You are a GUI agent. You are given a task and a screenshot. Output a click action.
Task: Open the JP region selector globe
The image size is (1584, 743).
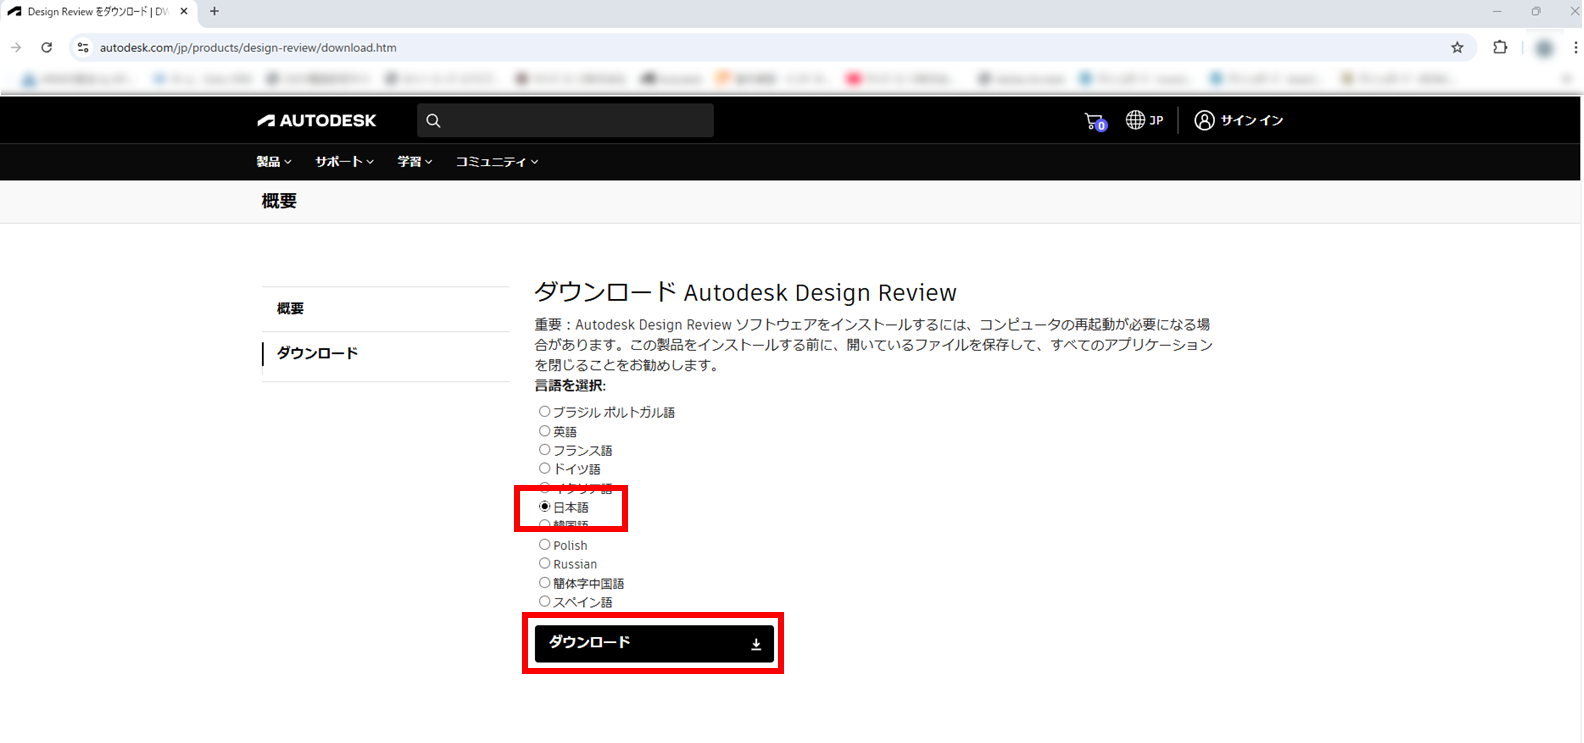[x=1145, y=120]
